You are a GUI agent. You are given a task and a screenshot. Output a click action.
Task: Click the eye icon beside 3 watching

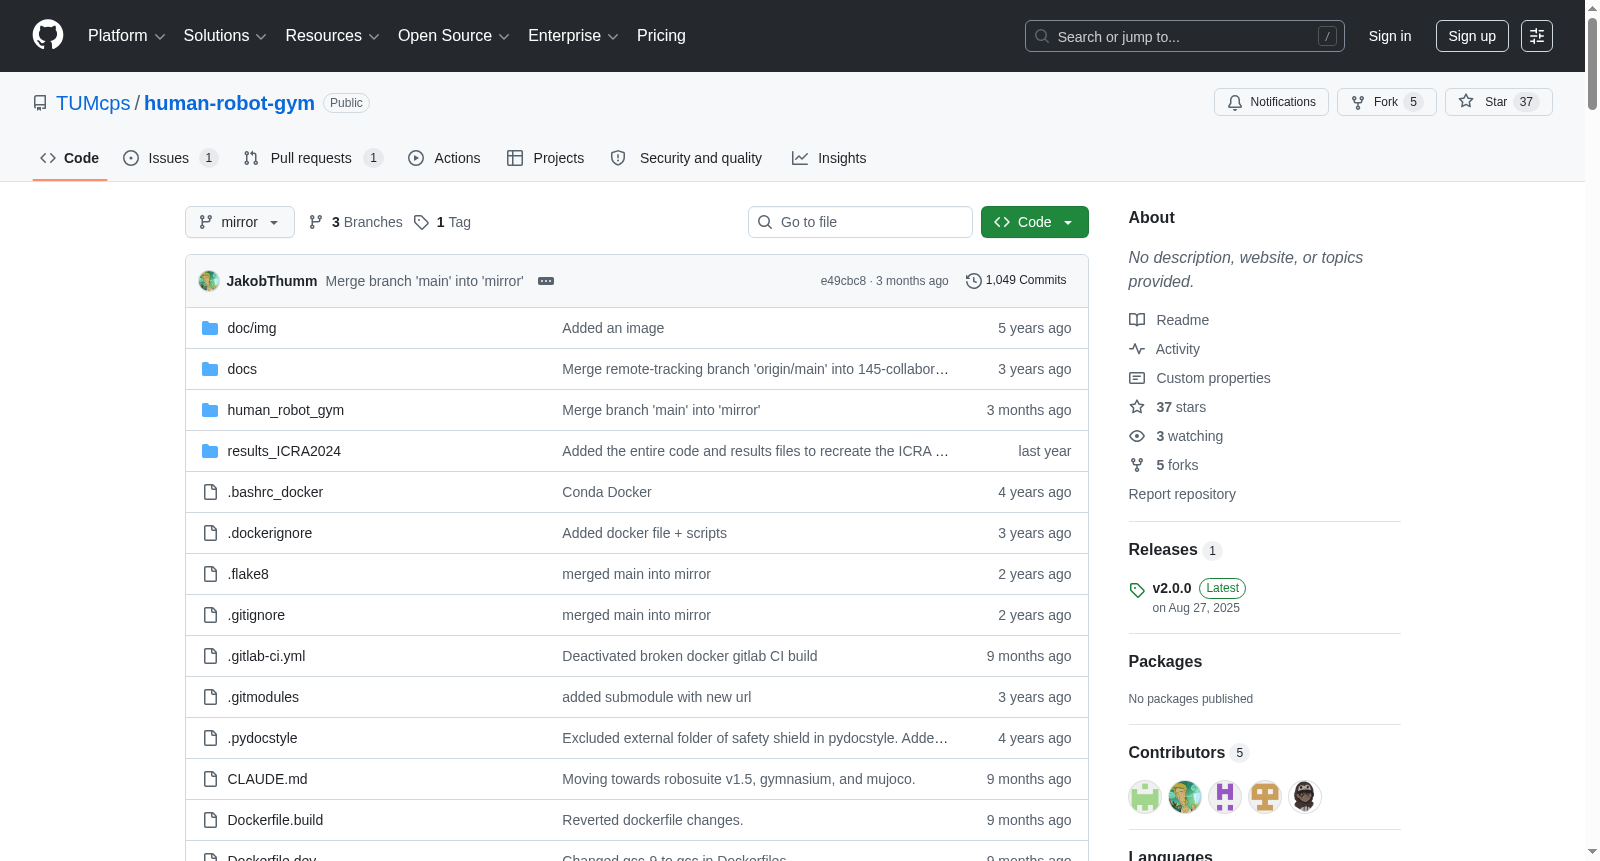1137,436
